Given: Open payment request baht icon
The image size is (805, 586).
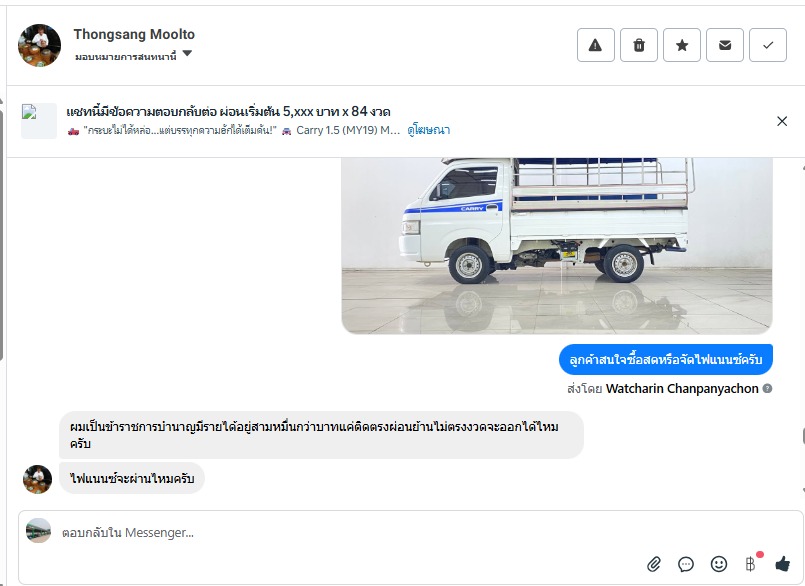Looking at the screenshot, I should 751,564.
